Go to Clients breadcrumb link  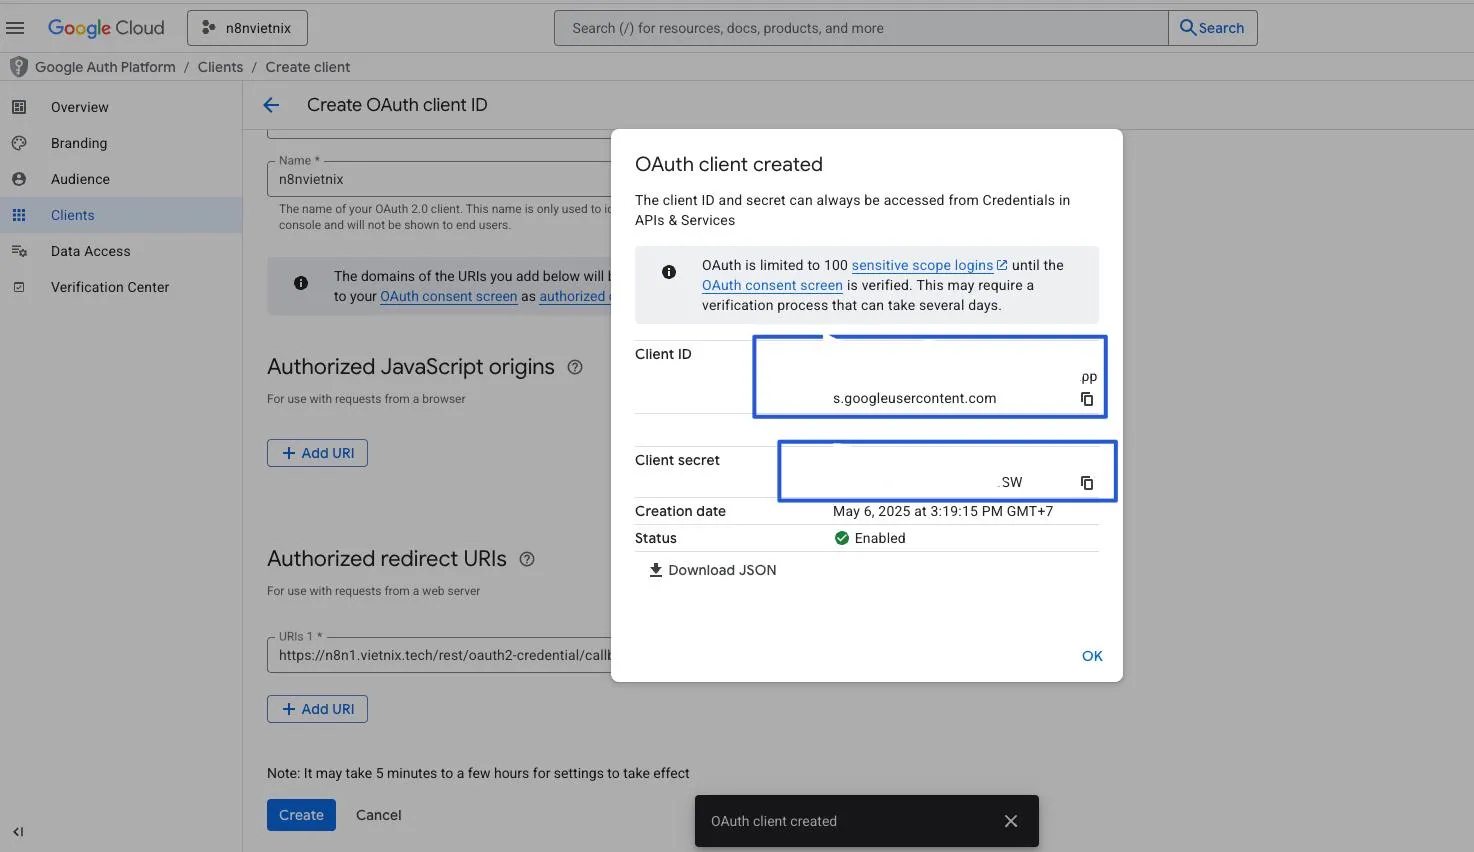pos(220,67)
